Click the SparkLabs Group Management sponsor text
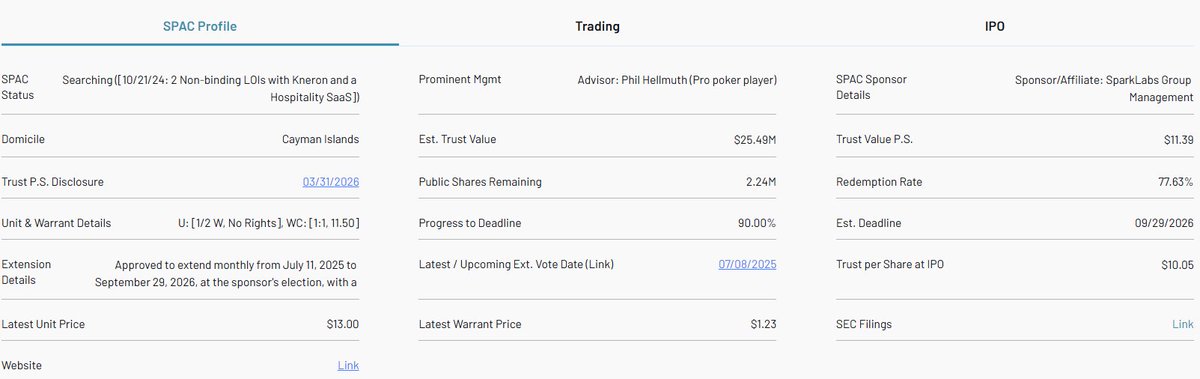The width and height of the screenshot is (1200, 379). pos(1104,88)
